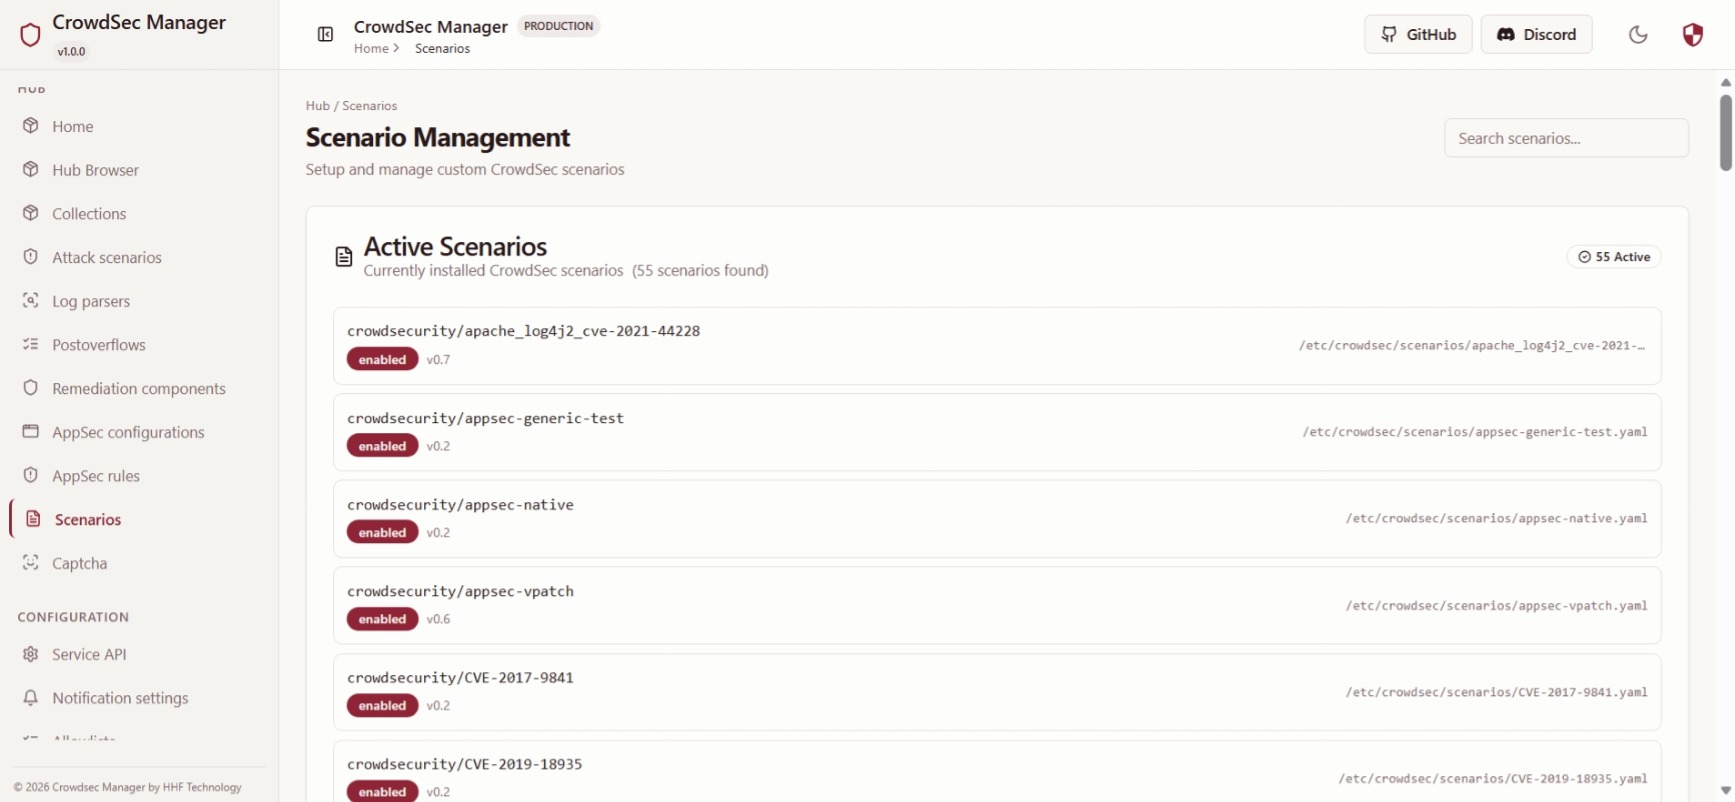Click the Search scenarios field

[x=1566, y=138]
